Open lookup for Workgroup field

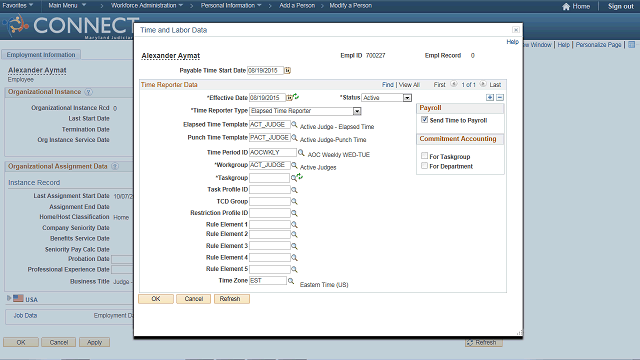pyautogui.click(x=294, y=165)
